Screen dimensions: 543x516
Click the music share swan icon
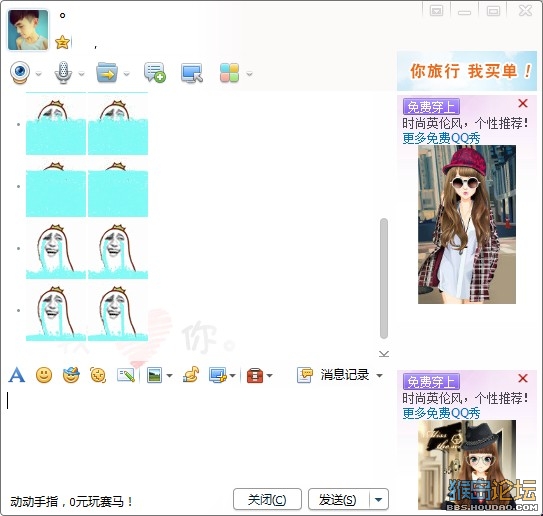191,375
